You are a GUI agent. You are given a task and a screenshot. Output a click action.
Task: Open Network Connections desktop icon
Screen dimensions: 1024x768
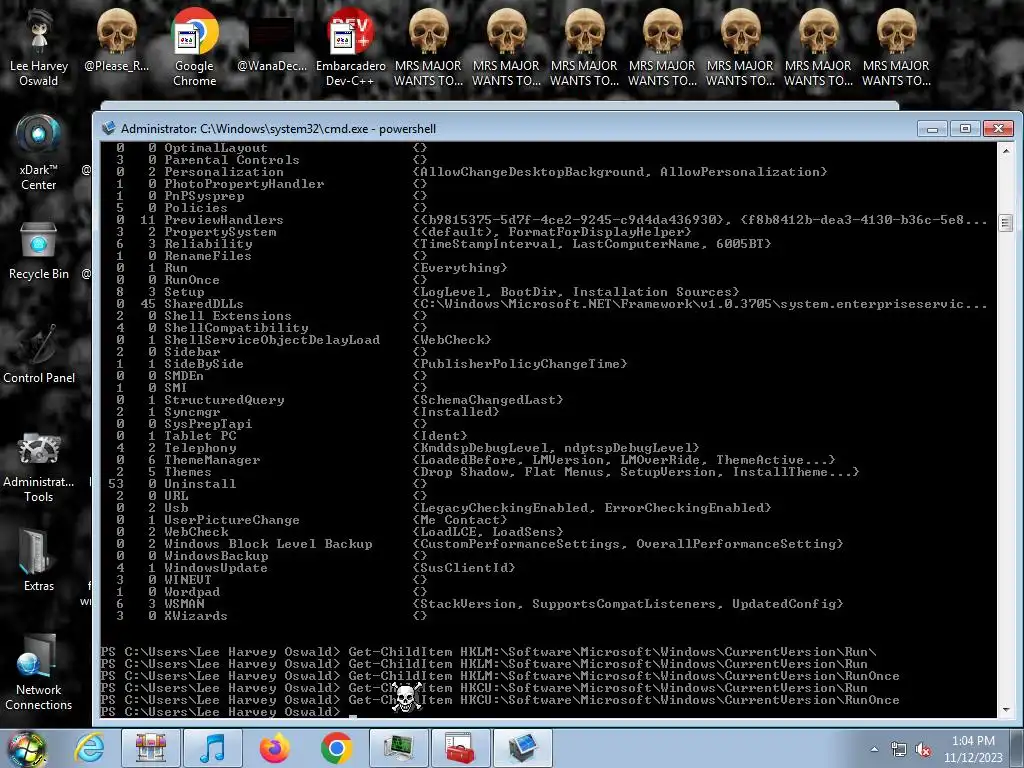[x=39, y=673]
